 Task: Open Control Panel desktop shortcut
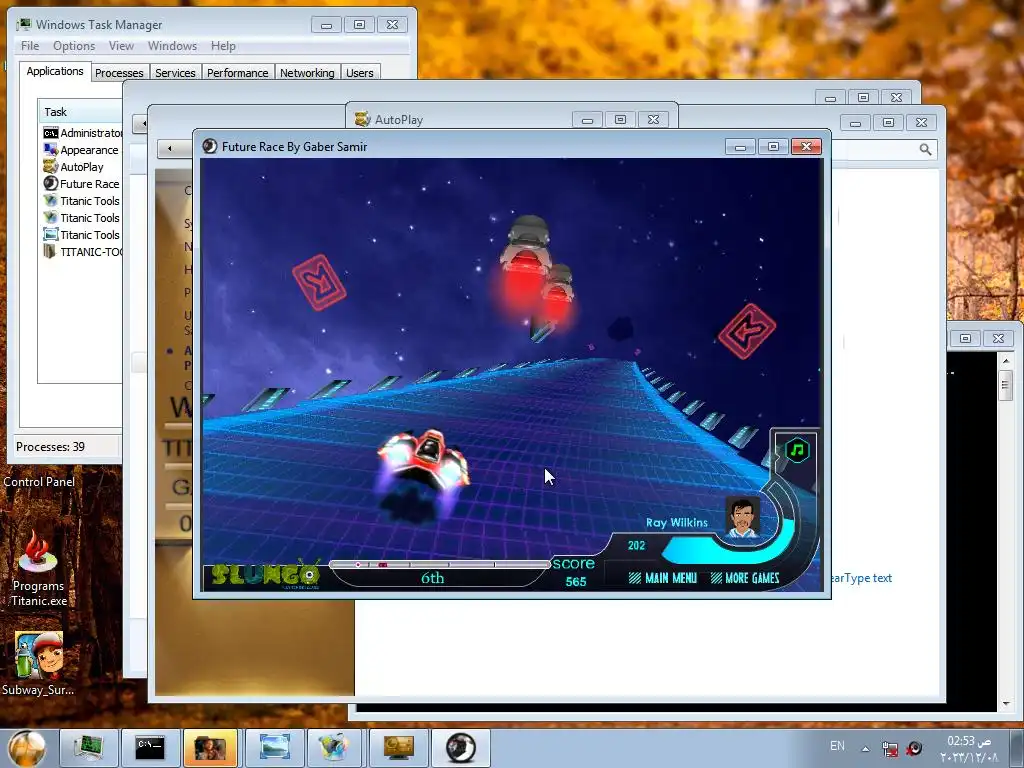click(x=39, y=481)
